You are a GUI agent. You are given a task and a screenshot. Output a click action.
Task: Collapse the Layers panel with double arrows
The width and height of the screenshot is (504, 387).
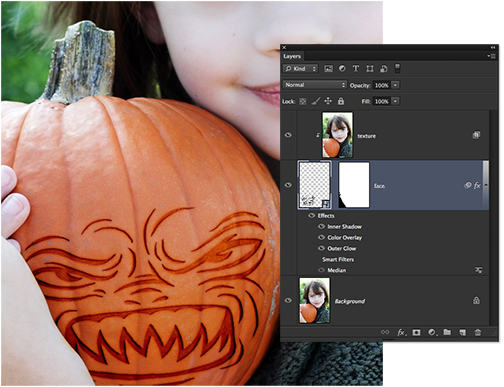[493, 48]
